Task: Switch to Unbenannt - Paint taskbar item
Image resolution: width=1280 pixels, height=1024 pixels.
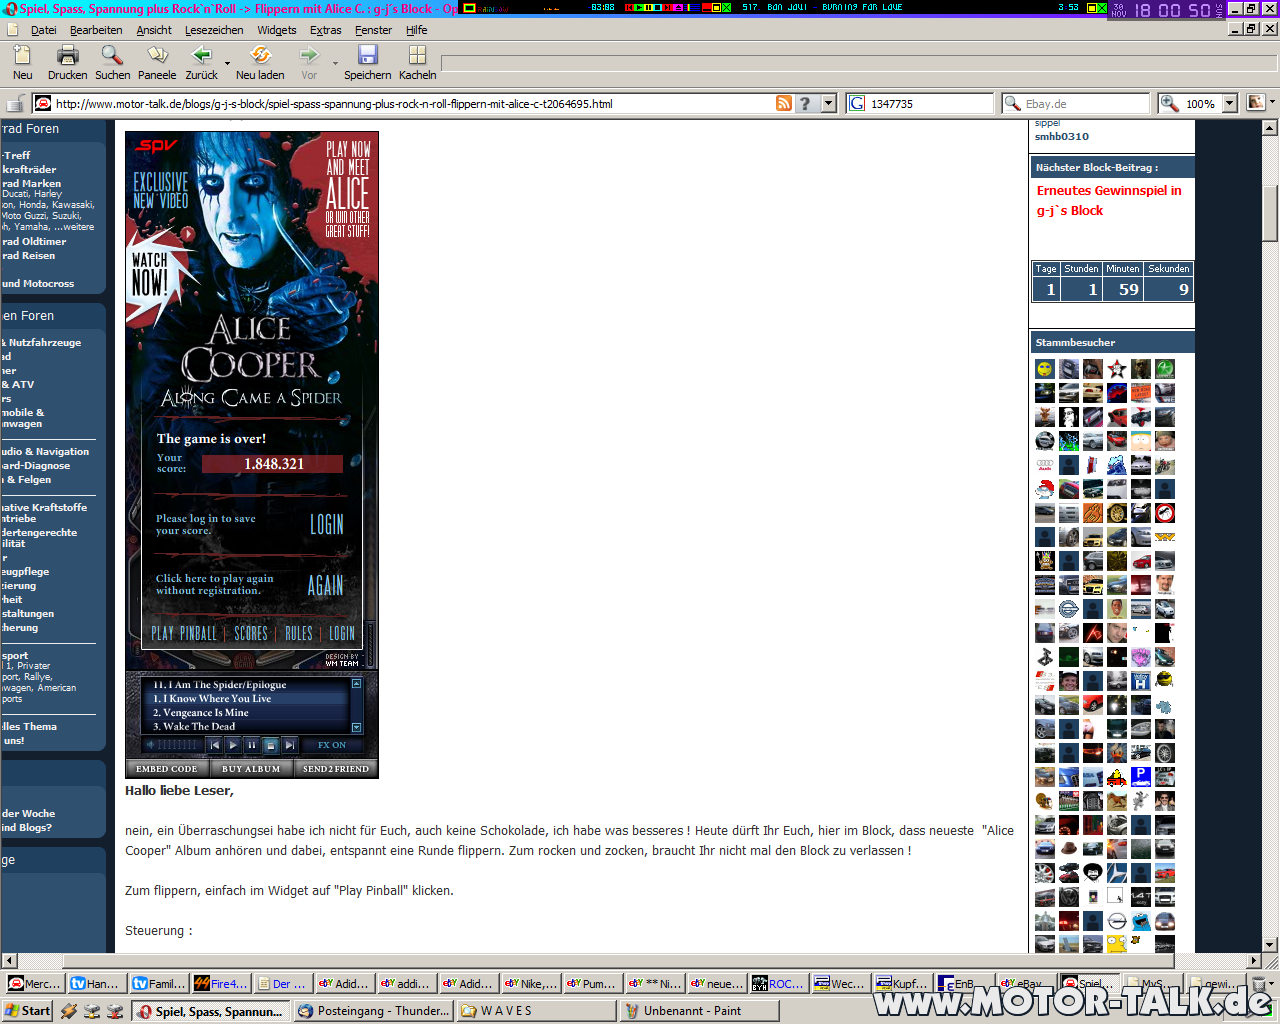Action: (x=698, y=1011)
